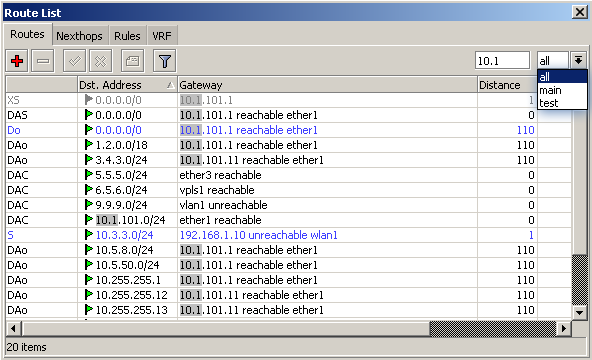
Task: Click the red plus add route button
Action: click(x=17, y=61)
